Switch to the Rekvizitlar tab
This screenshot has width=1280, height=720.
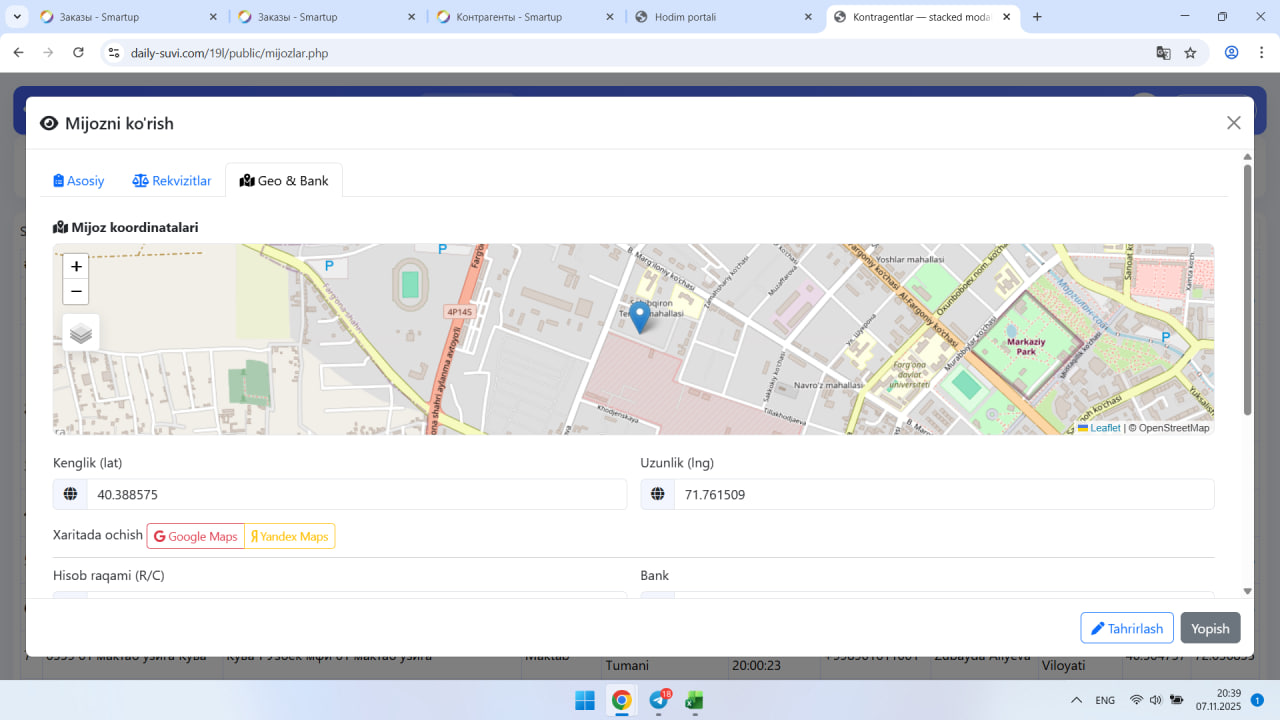coord(172,181)
